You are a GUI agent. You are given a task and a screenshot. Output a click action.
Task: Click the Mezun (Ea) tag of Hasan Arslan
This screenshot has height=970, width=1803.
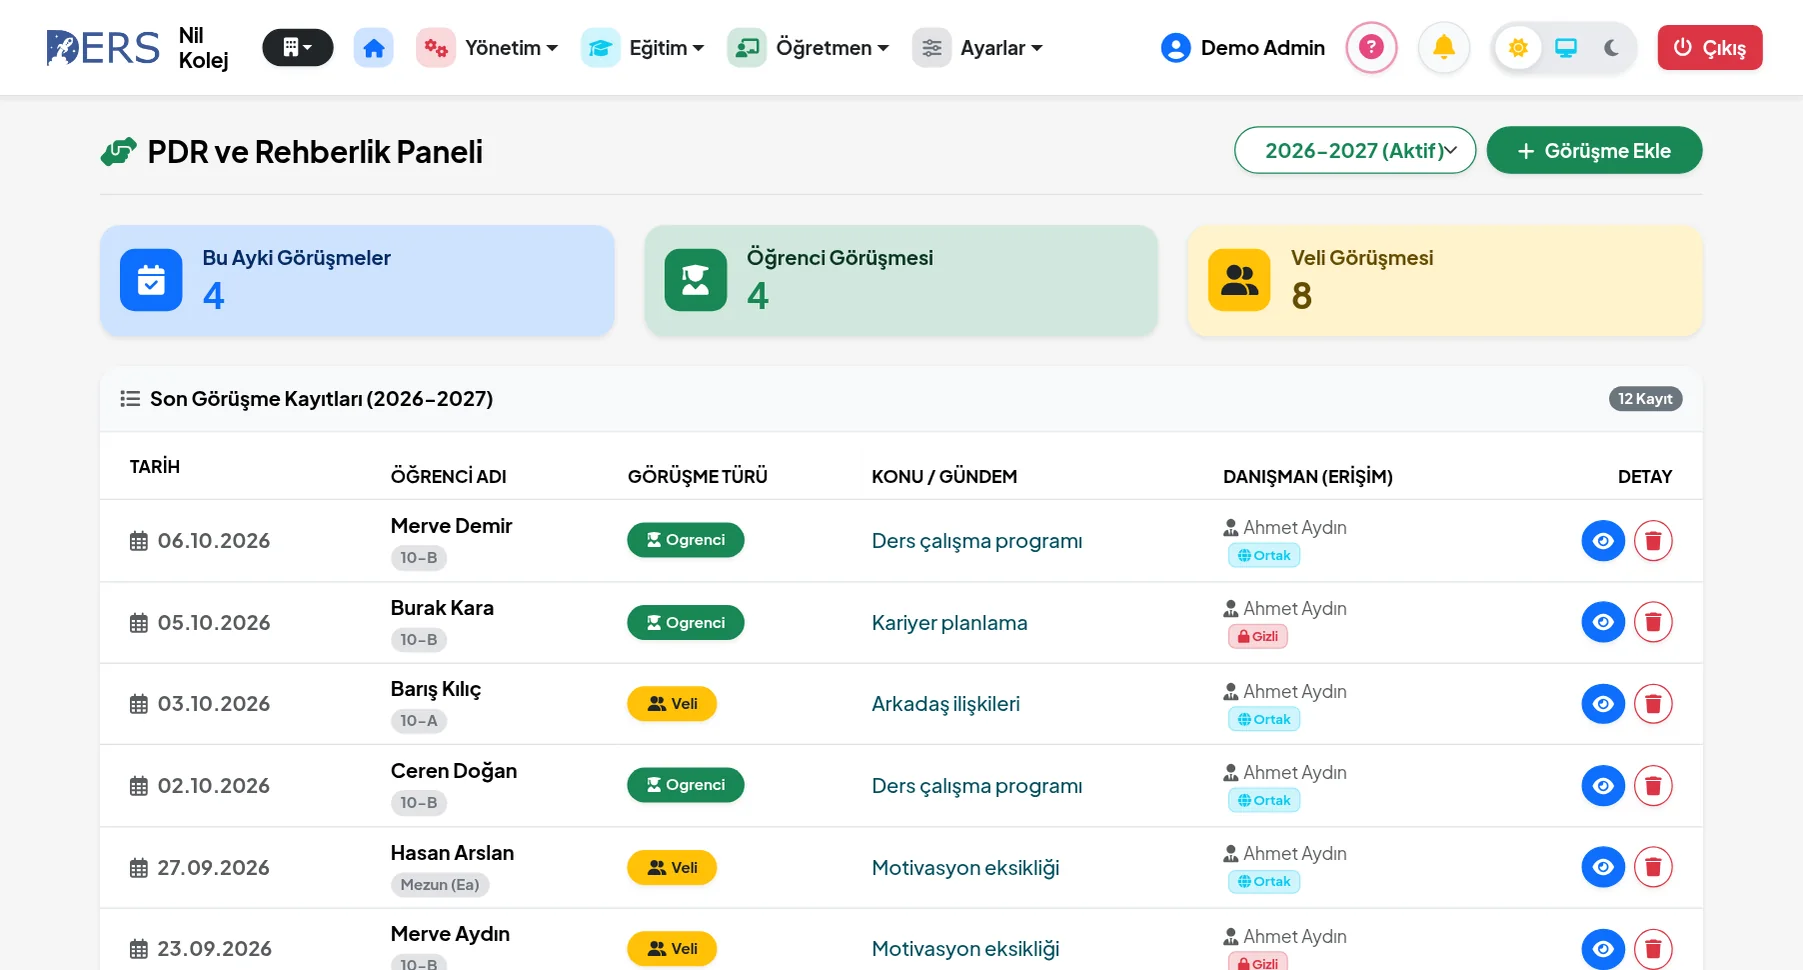click(440, 885)
